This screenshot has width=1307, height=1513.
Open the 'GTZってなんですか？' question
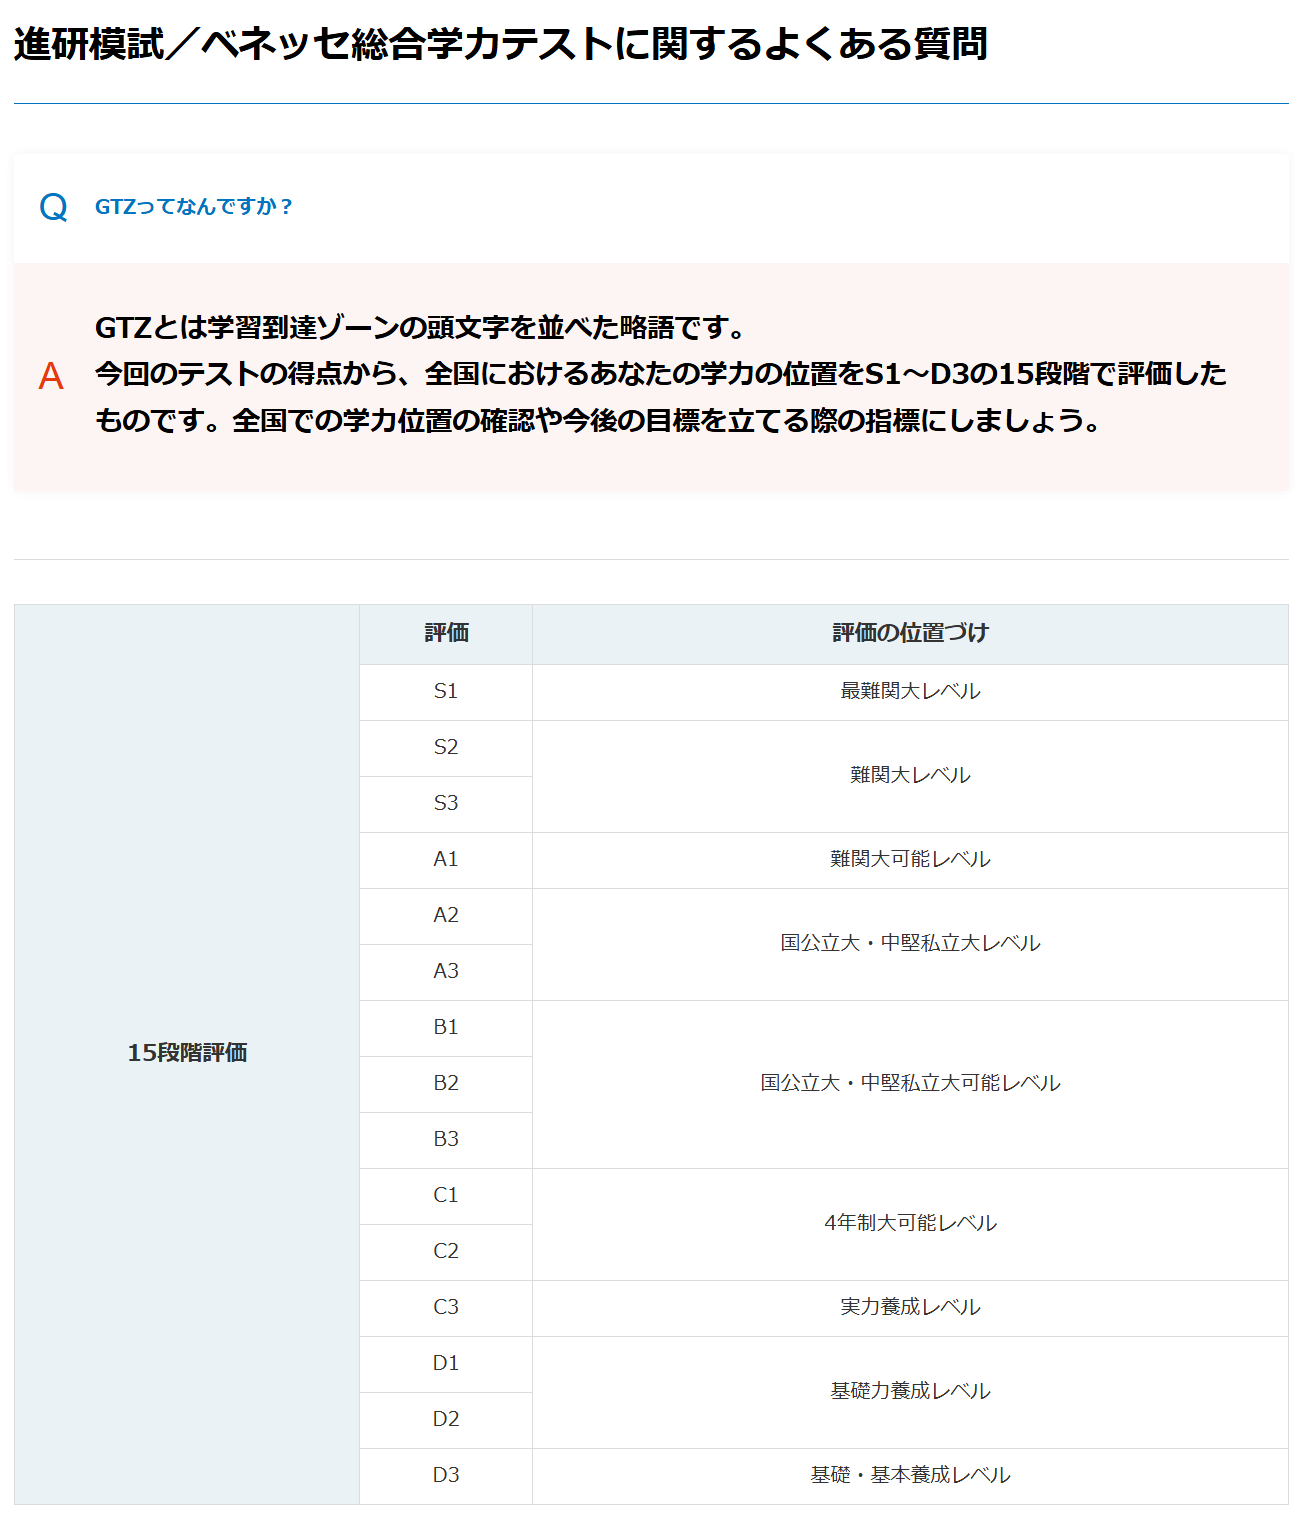(194, 207)
